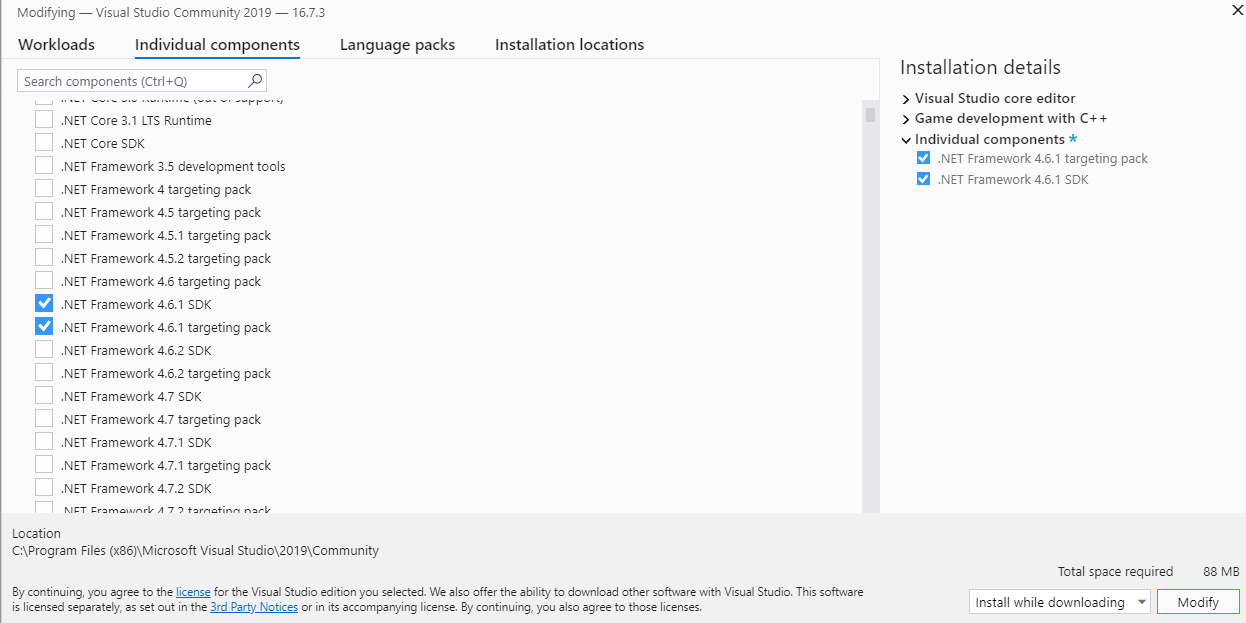Open the Language packs tab
The width and height of the screenshot is (1246, 623).
[397, 44]
